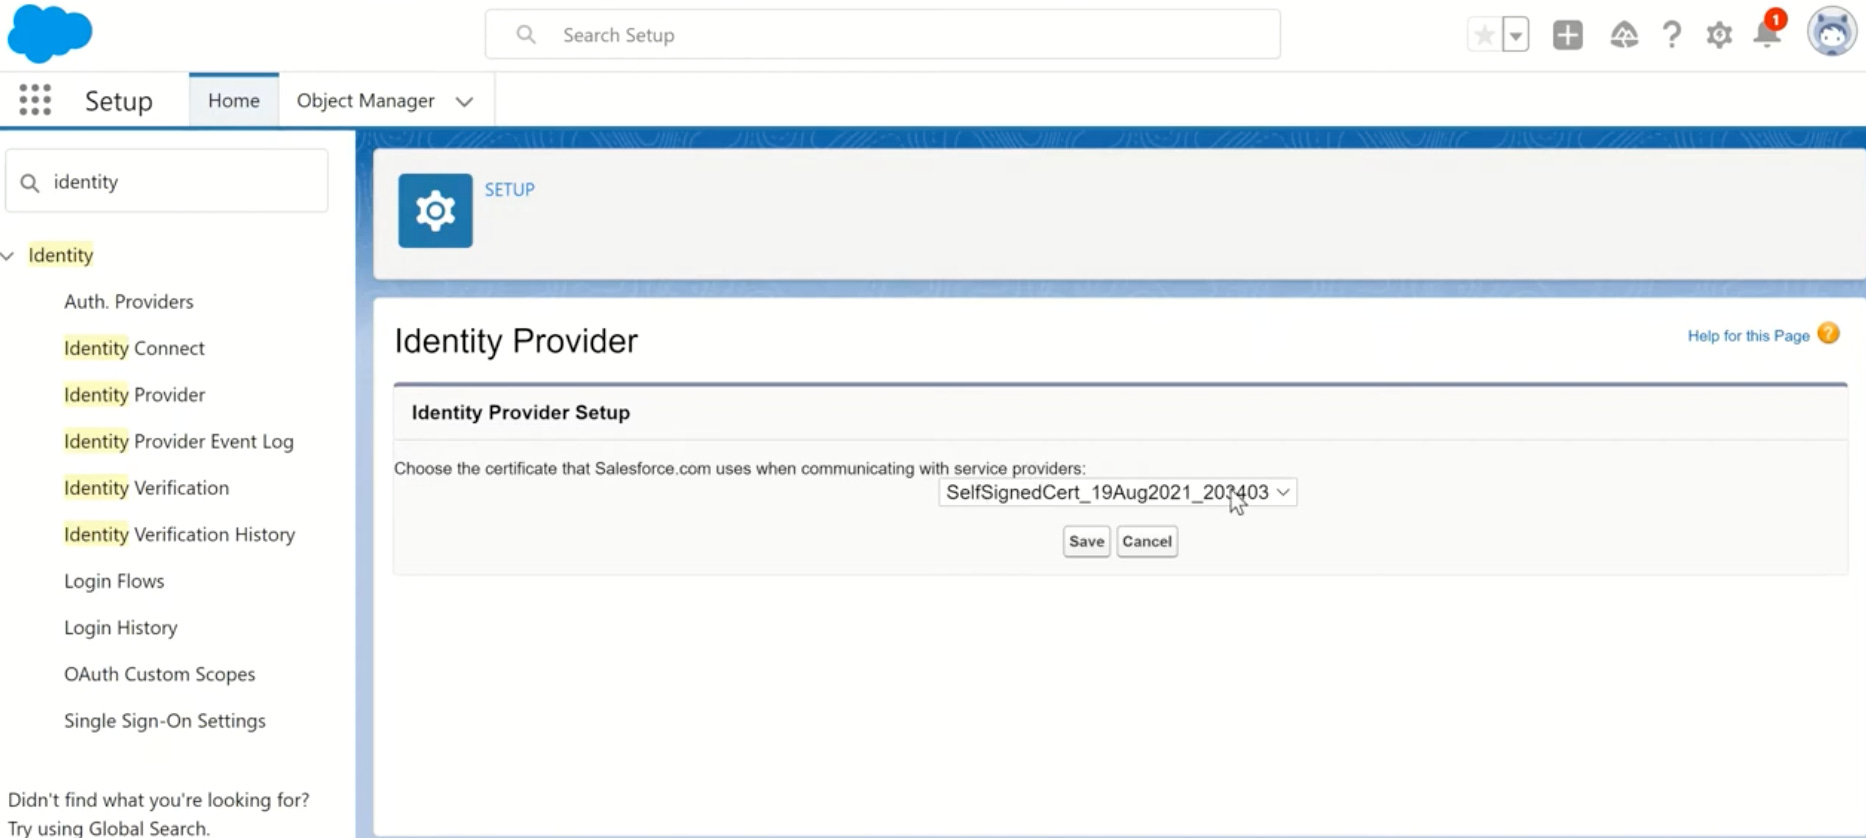Screen dimensions: 1866x838
Task: Open Identity Verification in sidebar
Action: [146, 487]
